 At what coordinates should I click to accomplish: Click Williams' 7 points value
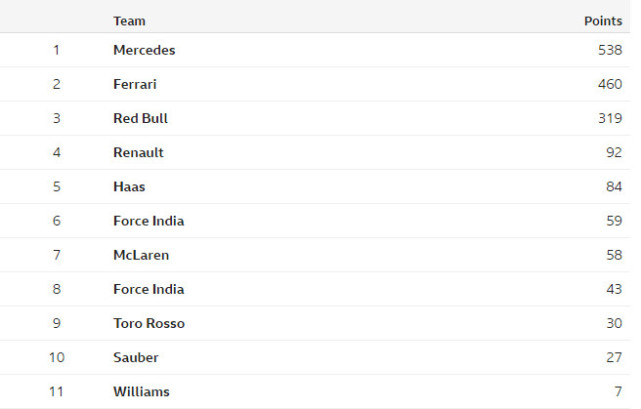click(618, 391)
